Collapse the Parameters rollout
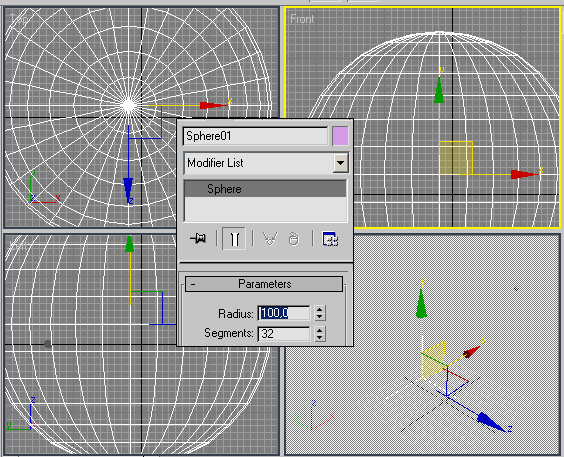 [x=264, y=284]
